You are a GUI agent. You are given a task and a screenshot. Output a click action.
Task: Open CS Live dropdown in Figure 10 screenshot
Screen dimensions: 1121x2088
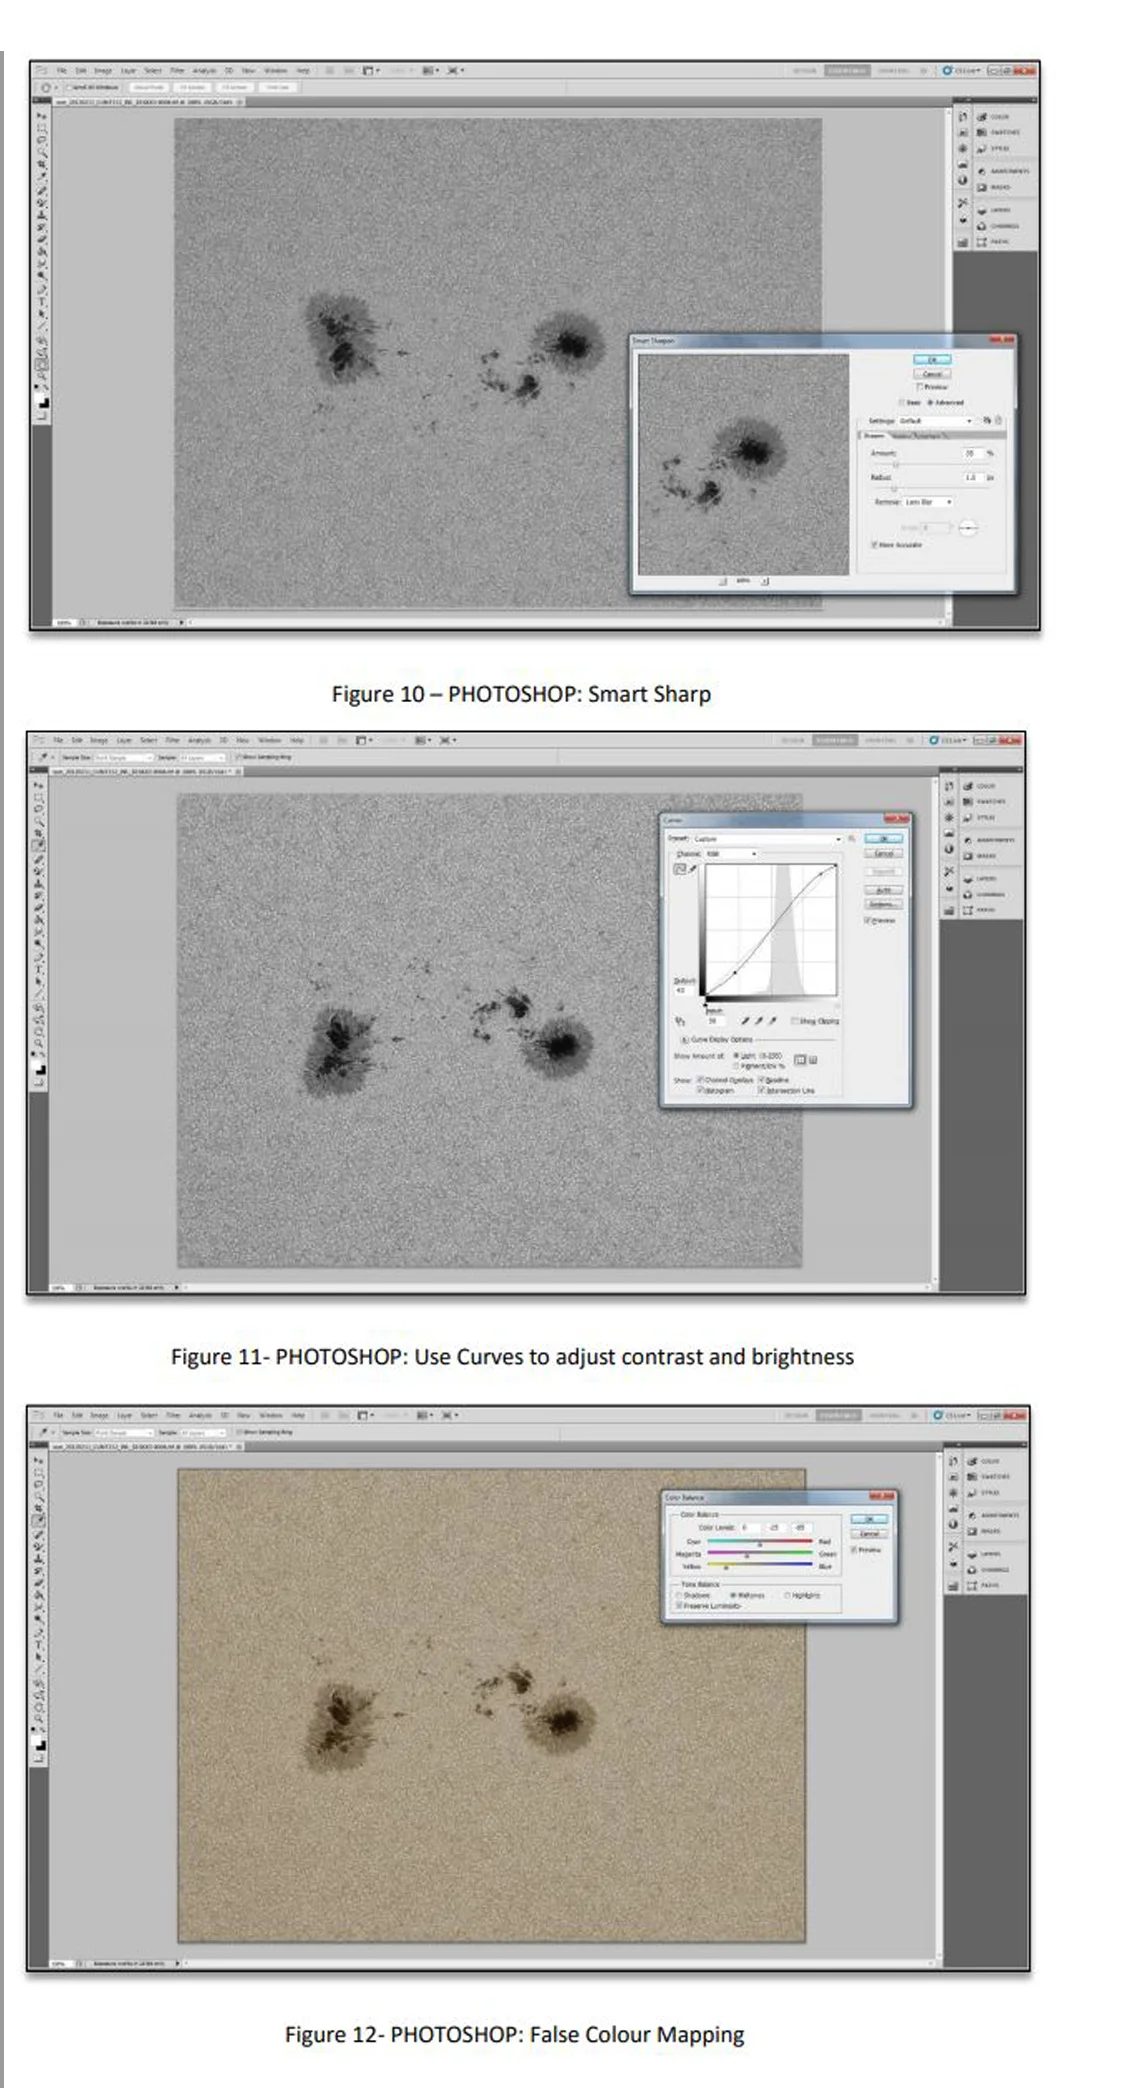point(961,71)
